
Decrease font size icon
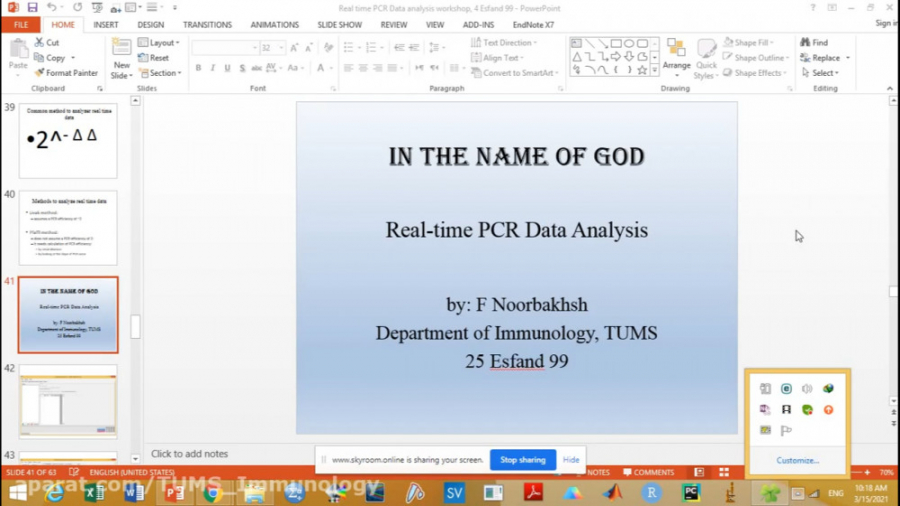point(308,48)
